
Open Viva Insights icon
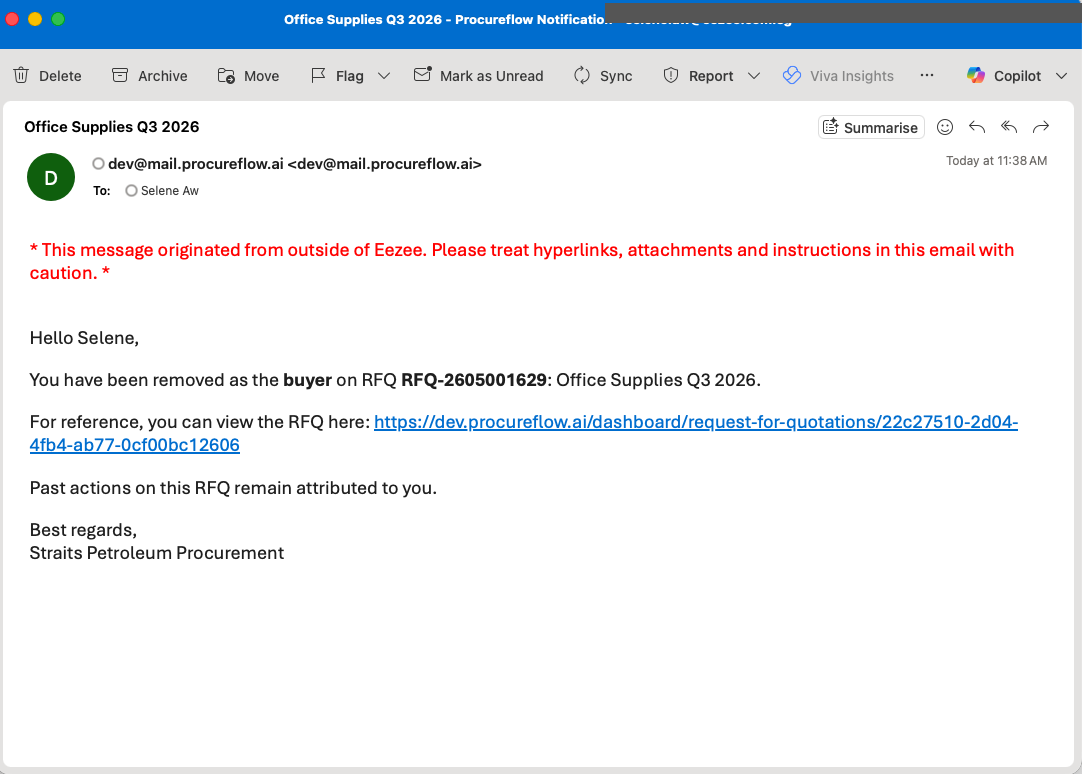click(x=791, y=75)
